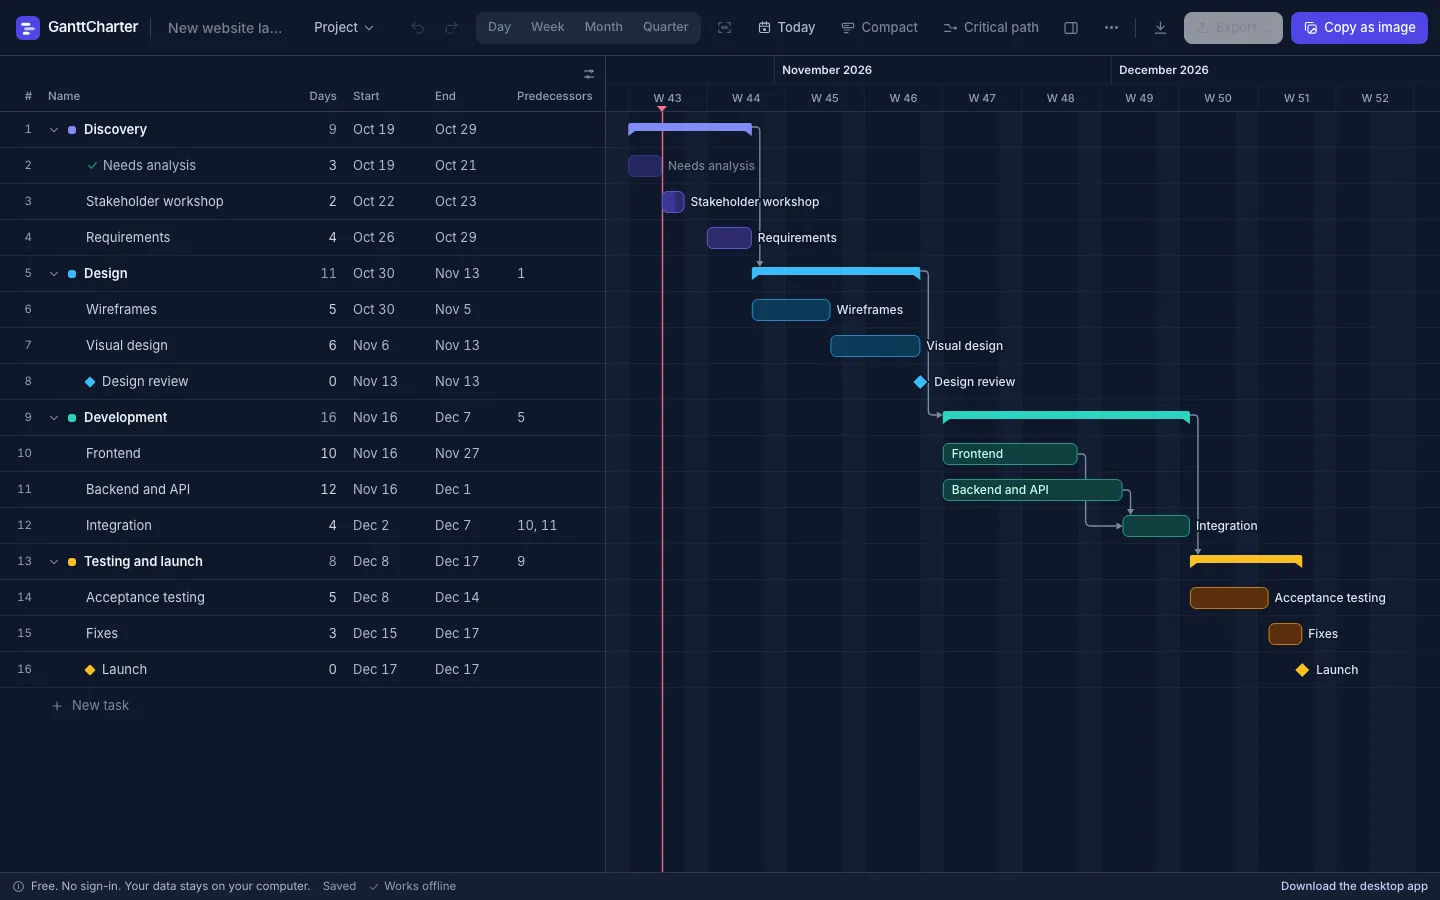The height and width of the screenshot is (900, 1440).
Task: Toggle Critical path highlighting
Action: [991, 28]
